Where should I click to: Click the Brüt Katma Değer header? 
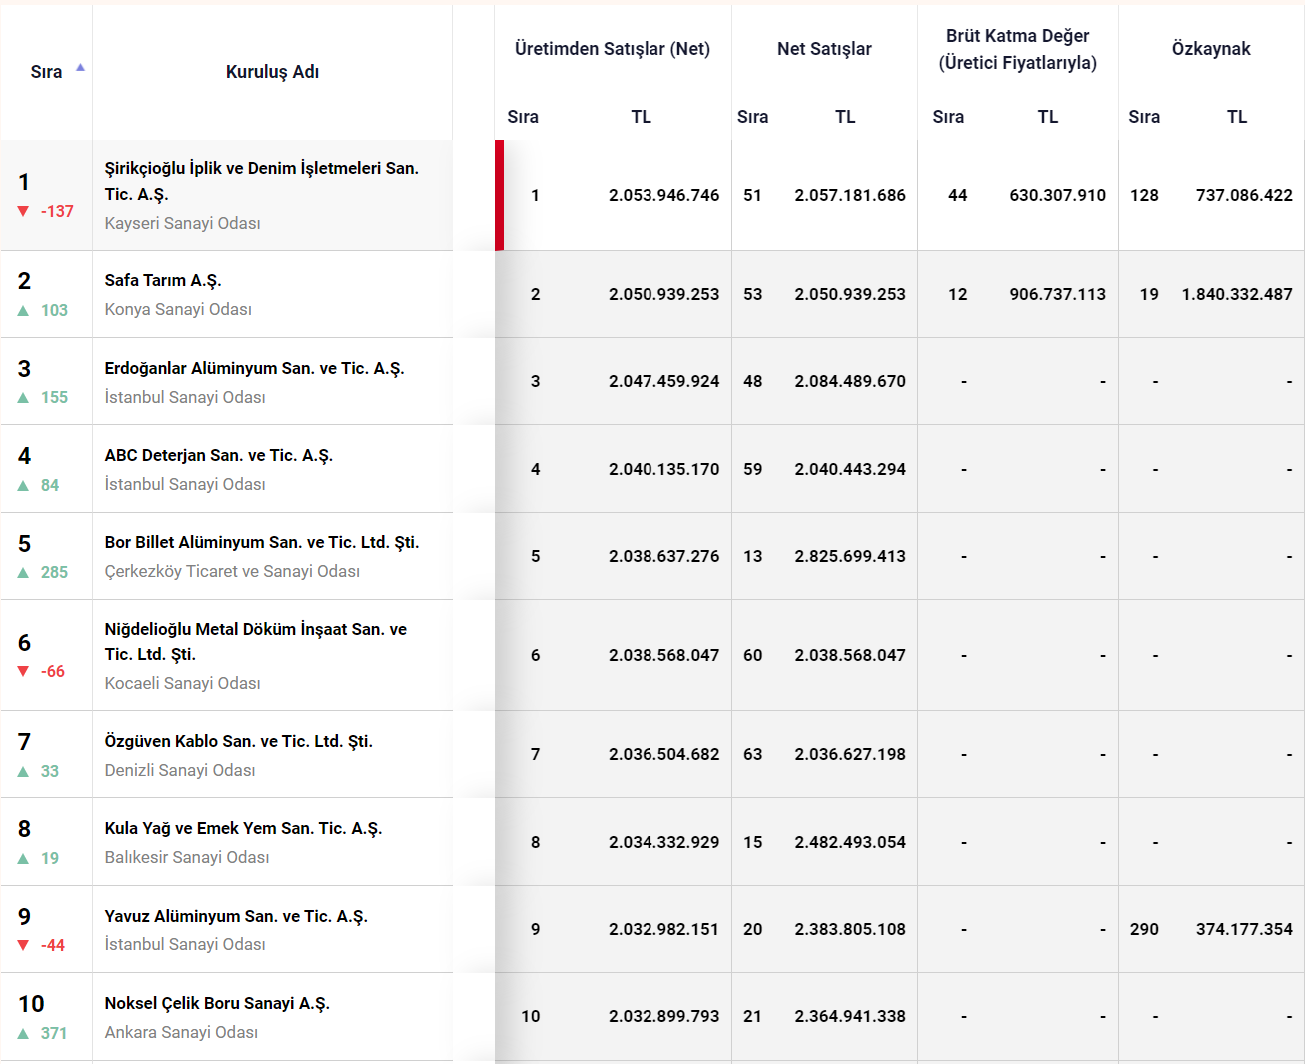point(1017,49)
